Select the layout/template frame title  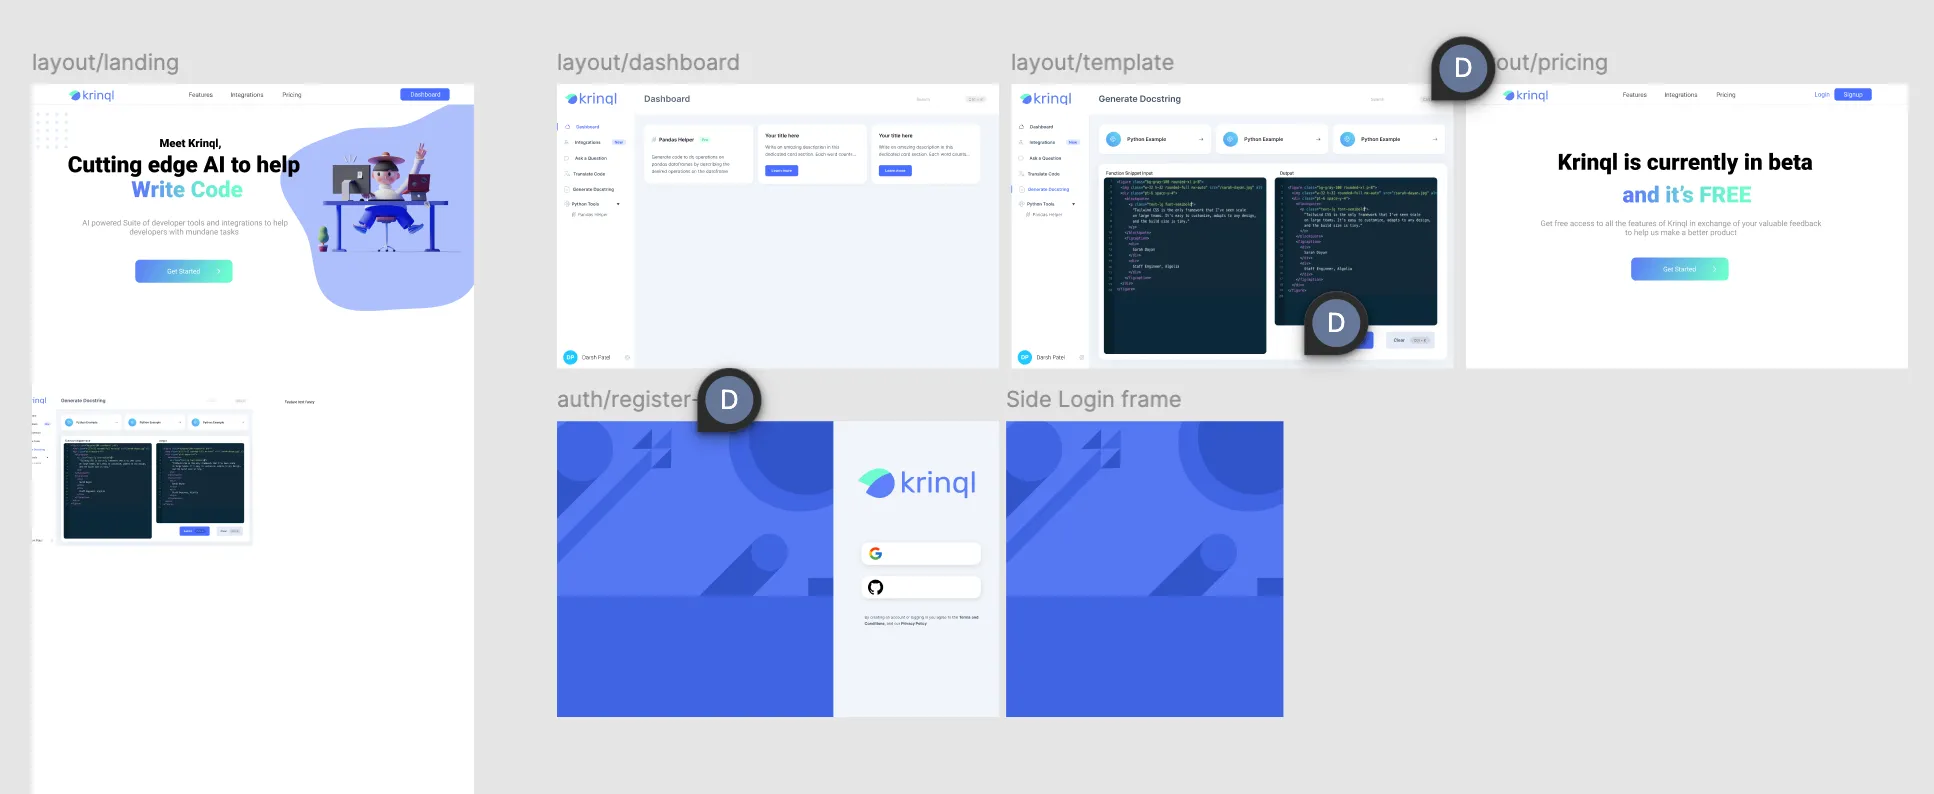coord(1092,62)
